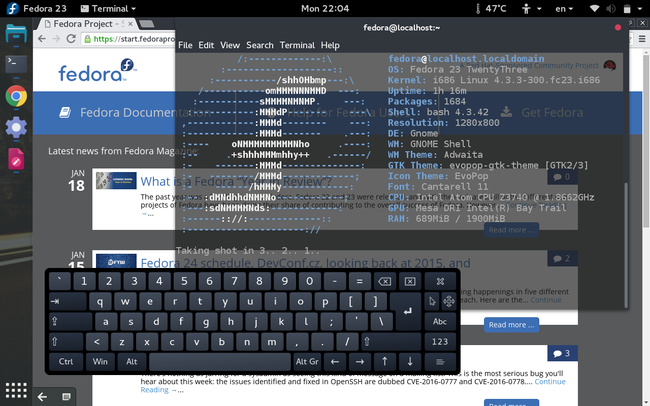Open Google Chrome from the dock

pyautogui.click(x=16, y=96)
